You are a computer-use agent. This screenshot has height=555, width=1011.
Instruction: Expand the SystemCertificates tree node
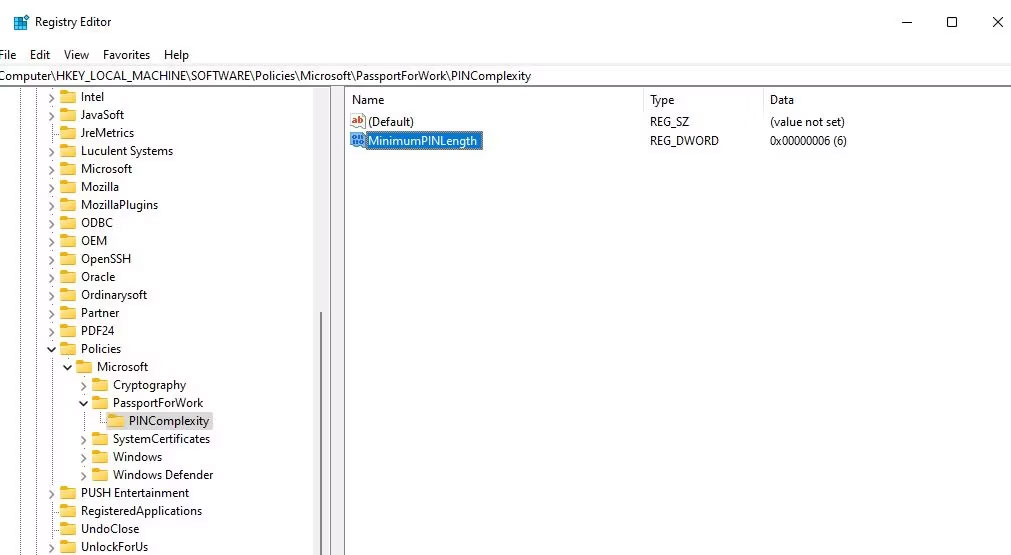click(x=84, y=439)
